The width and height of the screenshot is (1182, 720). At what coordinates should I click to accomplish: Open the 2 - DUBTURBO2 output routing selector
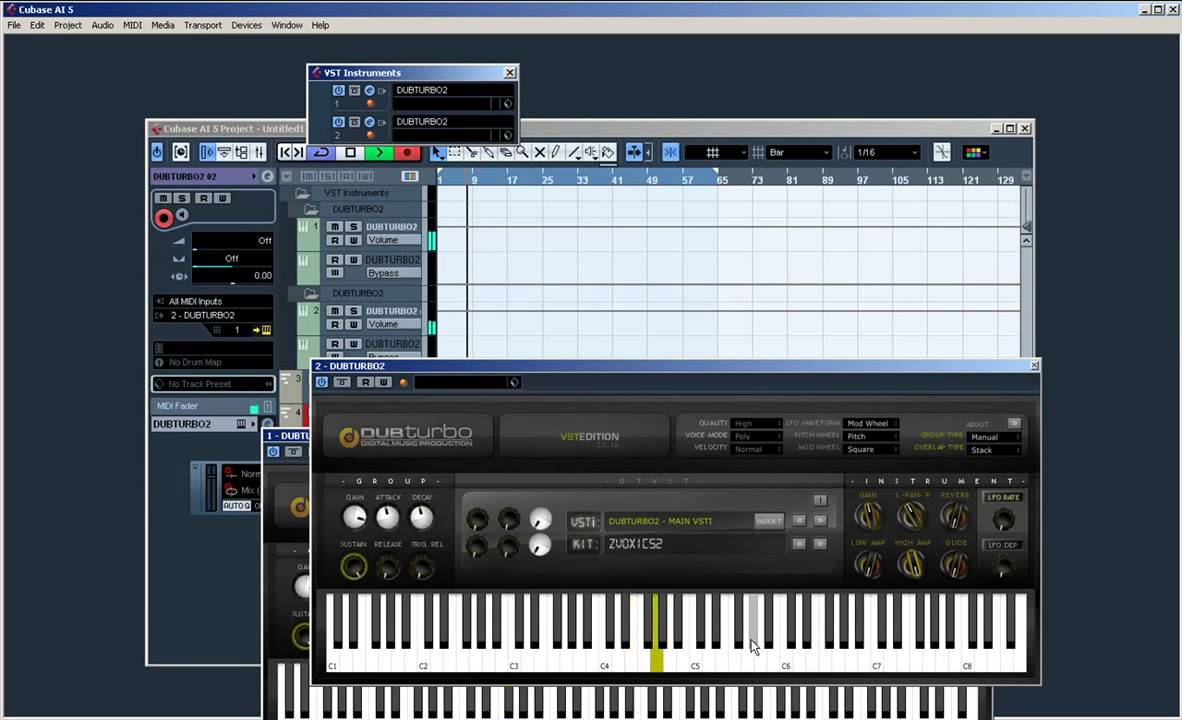pyautogui.click(x=213, y=315)
